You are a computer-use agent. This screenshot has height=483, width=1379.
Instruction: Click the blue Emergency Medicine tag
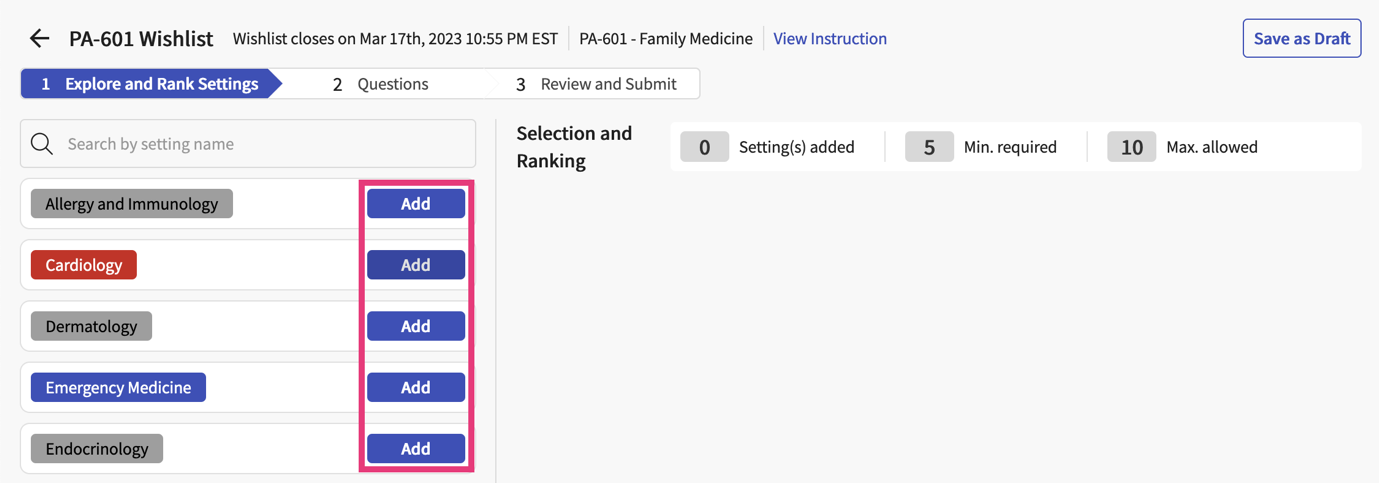click(118, 387)
